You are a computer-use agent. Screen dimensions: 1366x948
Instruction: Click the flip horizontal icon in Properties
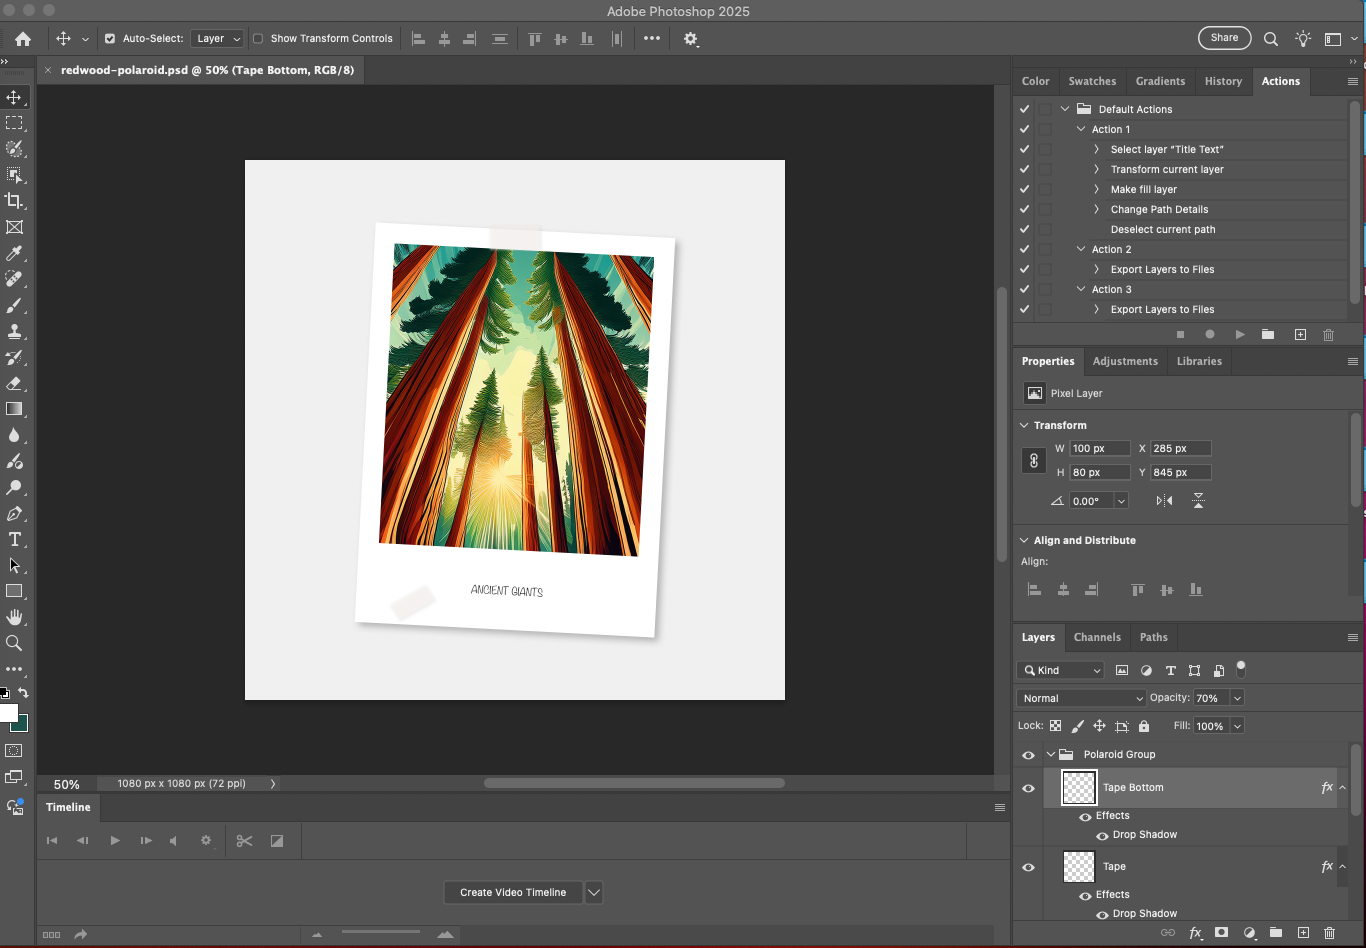[x=1164, y=501]
